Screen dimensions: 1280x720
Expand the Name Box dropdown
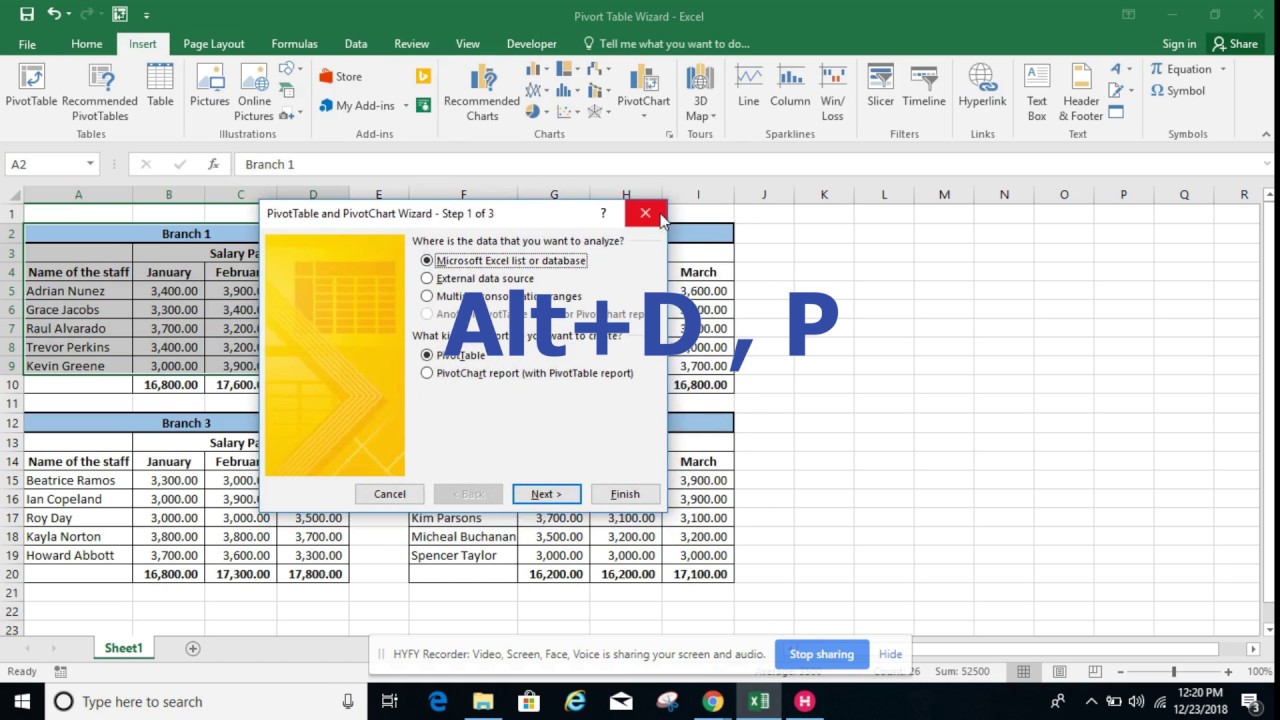[x=90, y=164]
